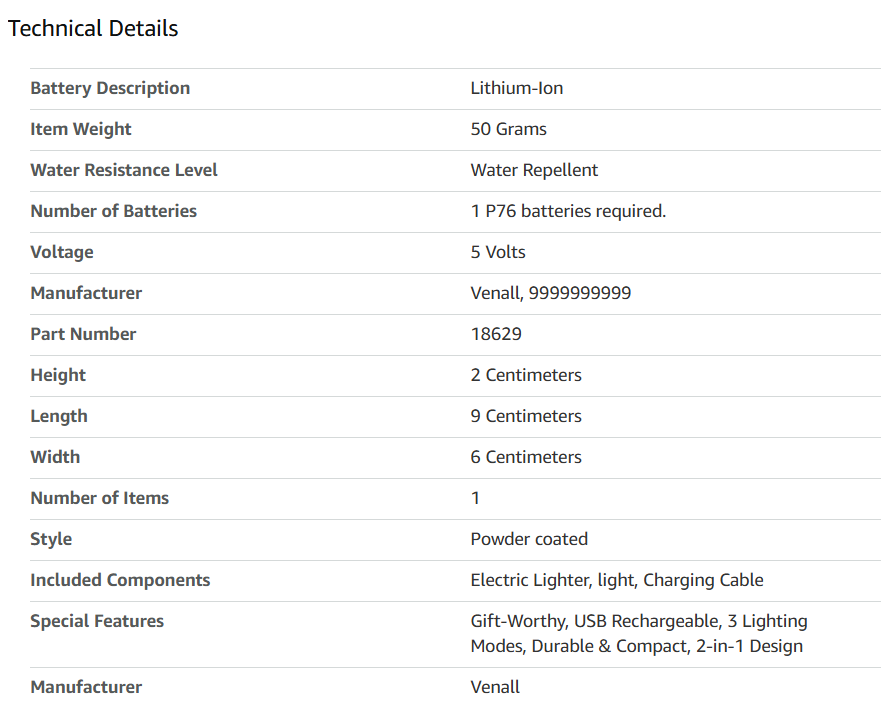886x705 pixels.
Task: Select the Water Repellent value
Action: (x=534, y=170)
